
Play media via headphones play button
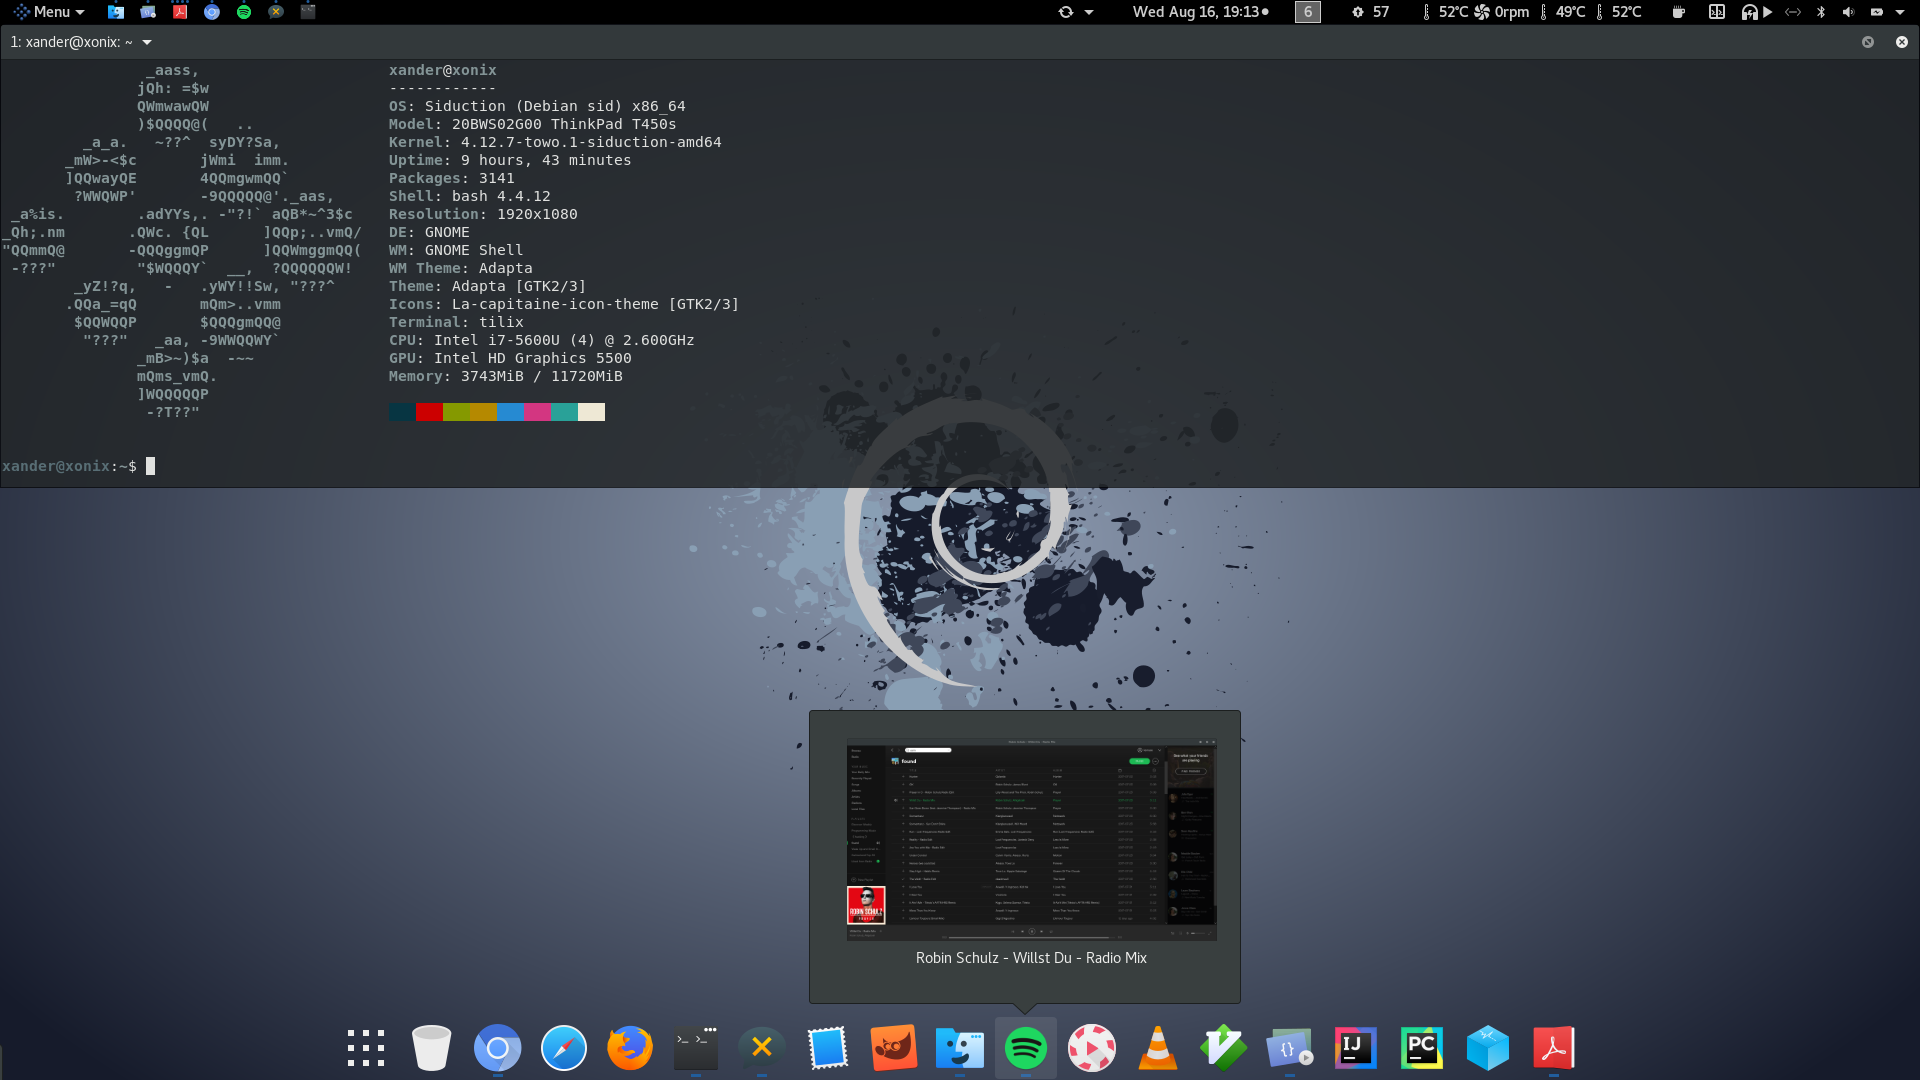[x=1767, y=12]
